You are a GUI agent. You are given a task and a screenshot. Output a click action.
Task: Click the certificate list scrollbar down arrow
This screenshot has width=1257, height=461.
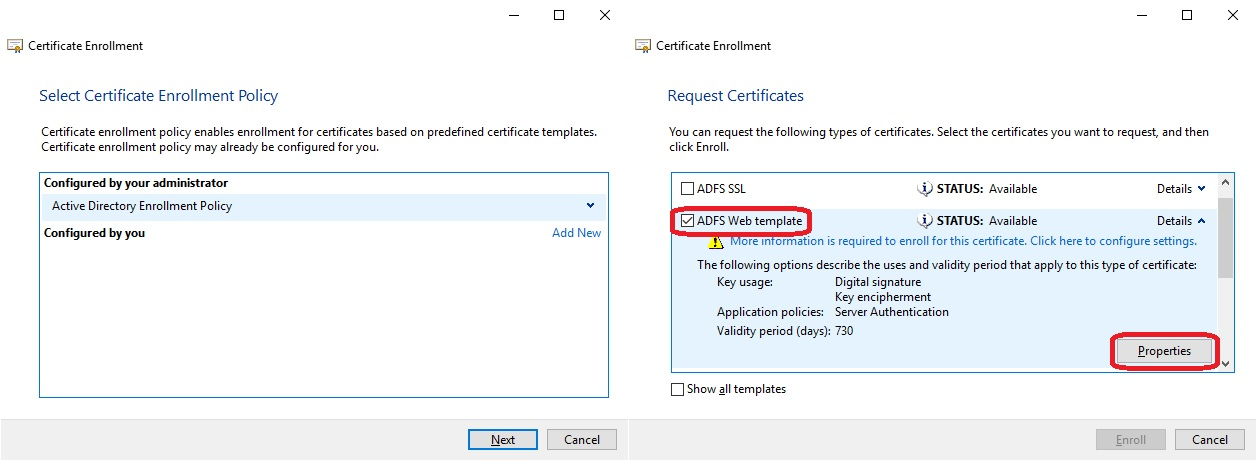(x=1226, y=365)
